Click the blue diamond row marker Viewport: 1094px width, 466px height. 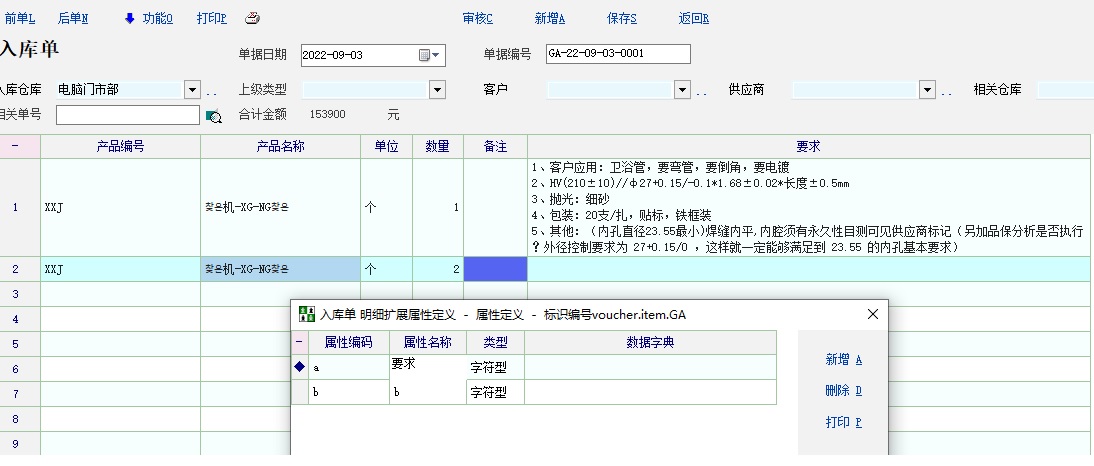(x=299, y=367)
